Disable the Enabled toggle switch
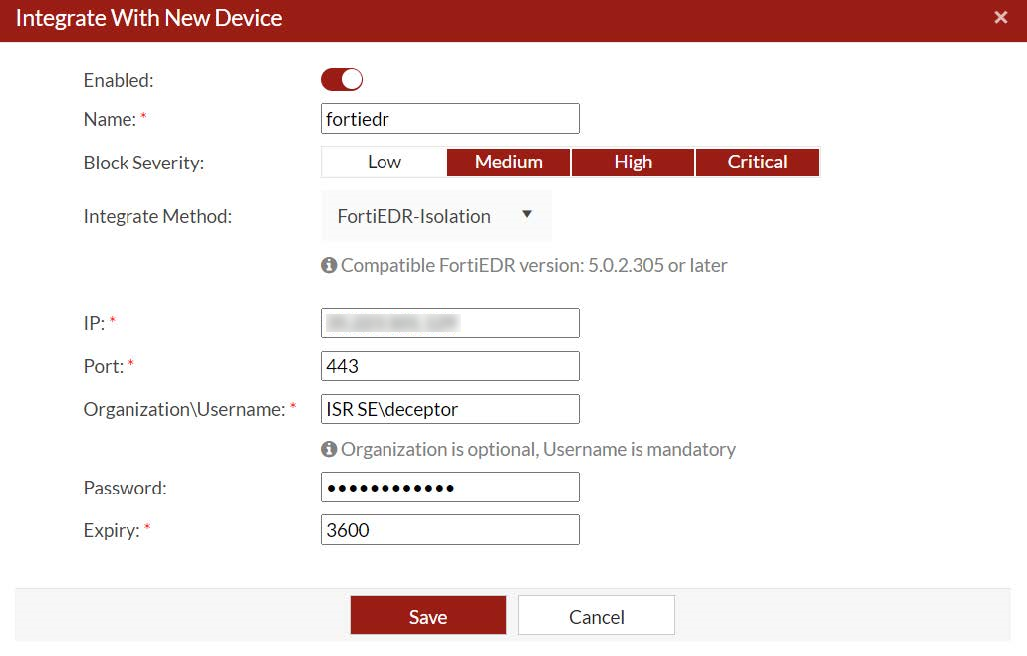The image size is (1027, 656). click(342, 79)
